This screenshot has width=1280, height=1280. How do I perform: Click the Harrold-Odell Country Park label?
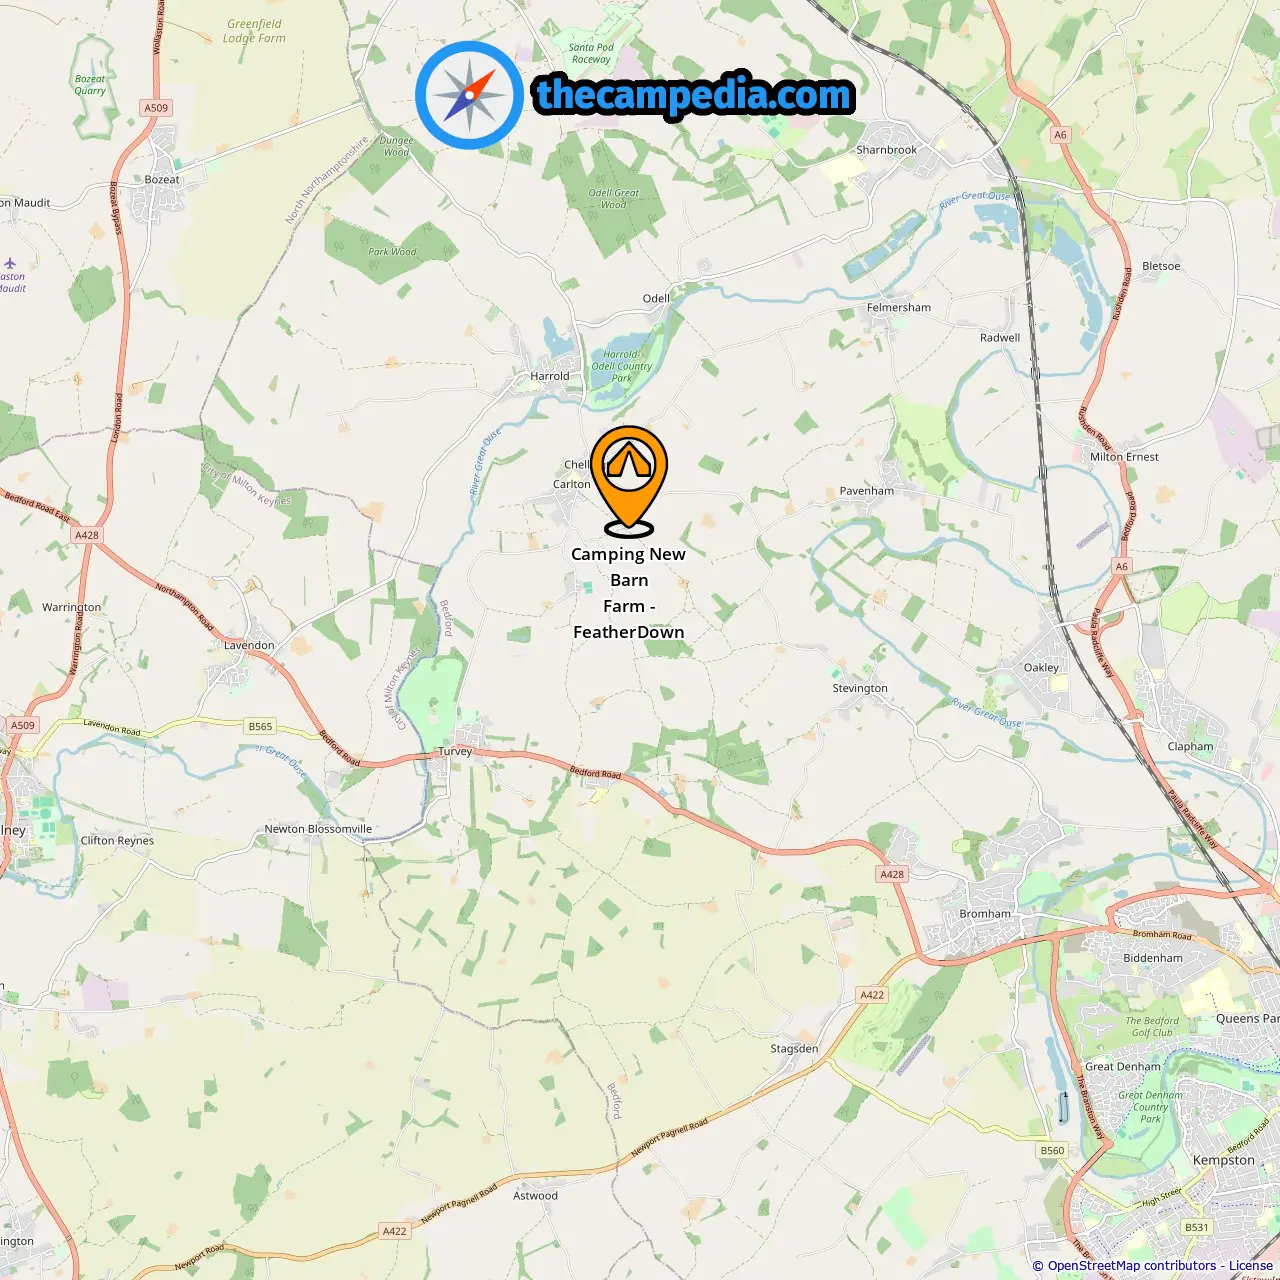(621, 366)
